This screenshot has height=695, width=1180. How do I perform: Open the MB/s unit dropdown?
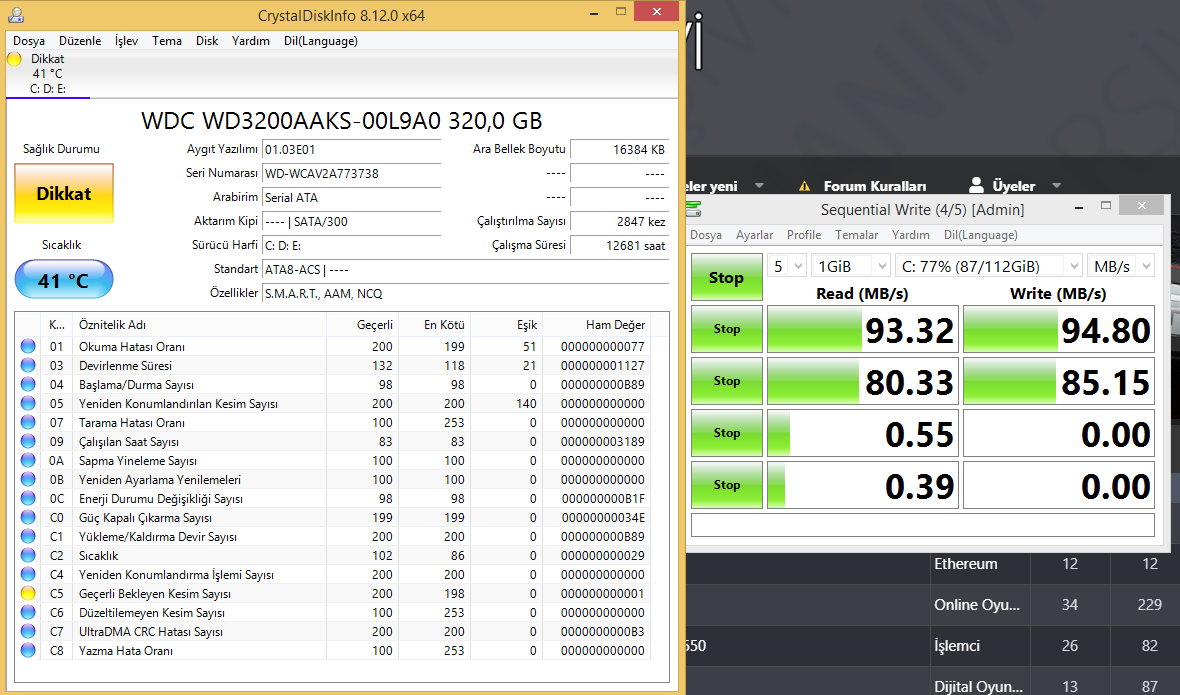point(1121,266)
